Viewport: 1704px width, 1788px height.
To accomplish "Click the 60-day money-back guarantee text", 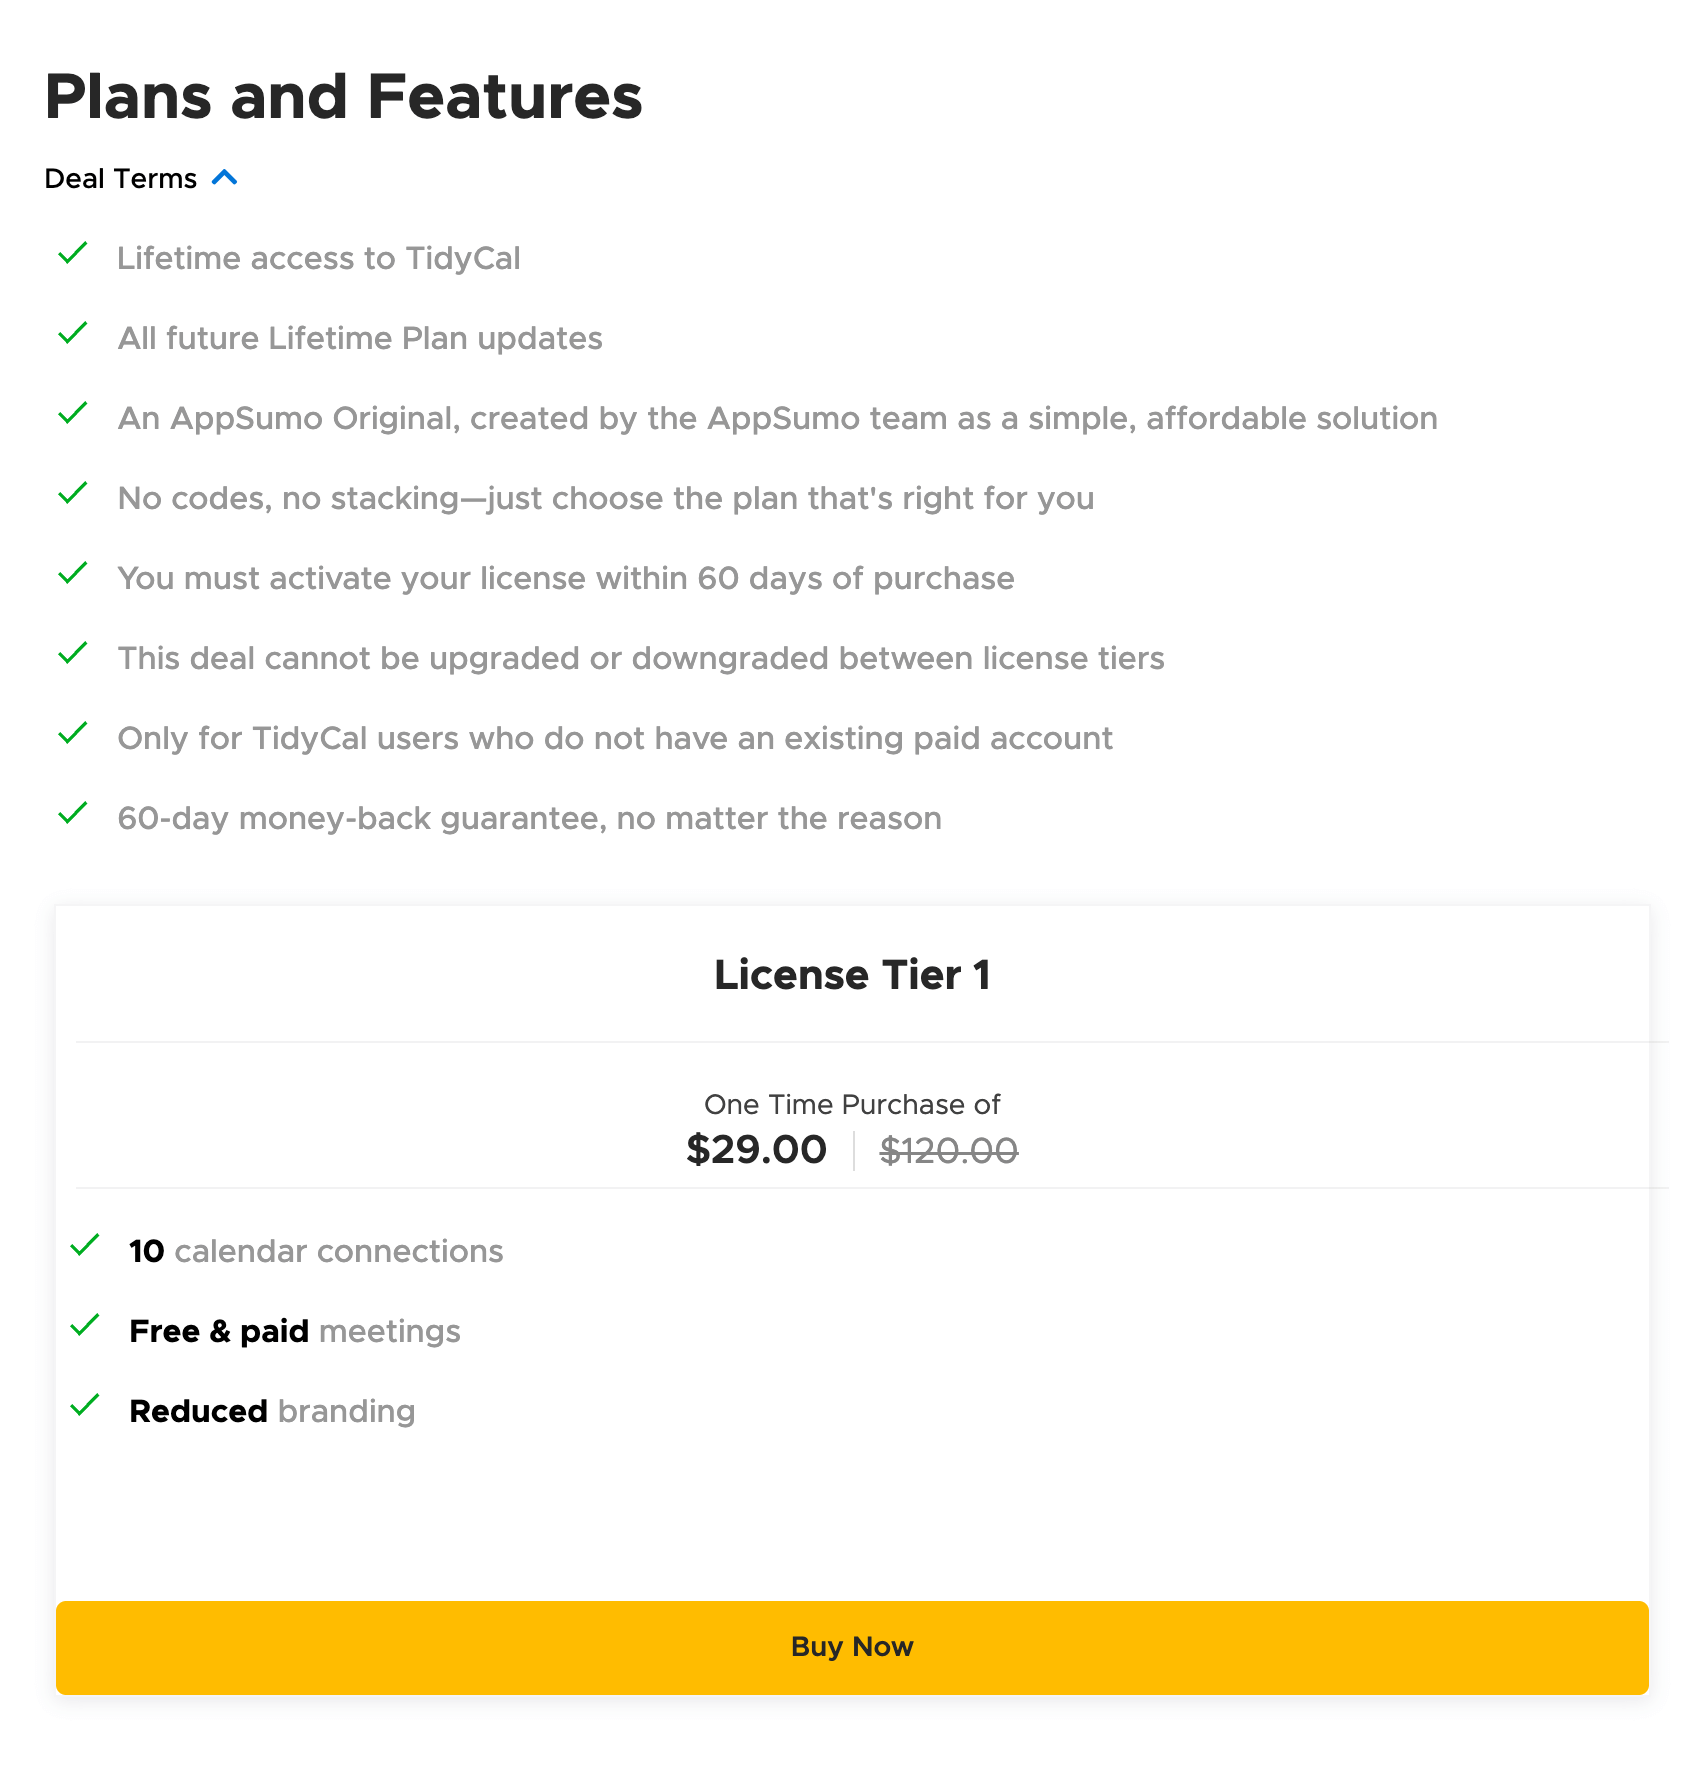I will pos(529,818).
